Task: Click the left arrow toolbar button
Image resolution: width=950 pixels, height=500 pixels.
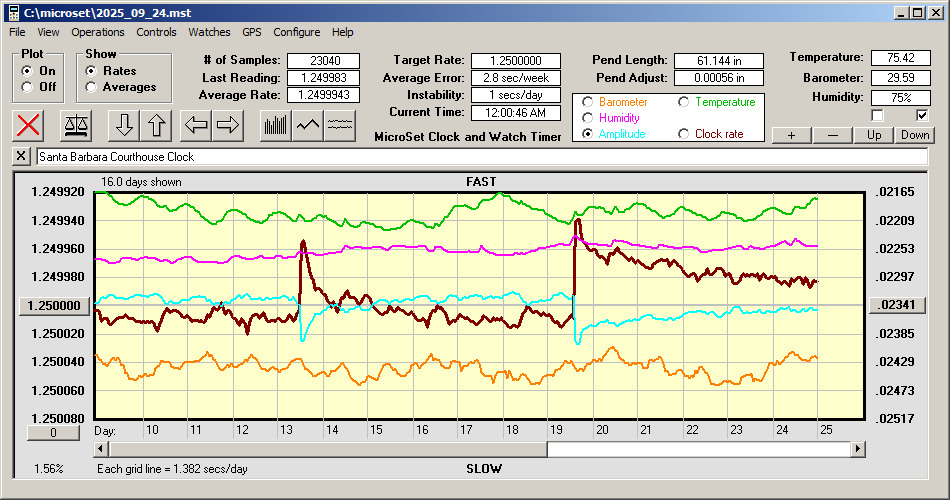Action: (196, 125)
